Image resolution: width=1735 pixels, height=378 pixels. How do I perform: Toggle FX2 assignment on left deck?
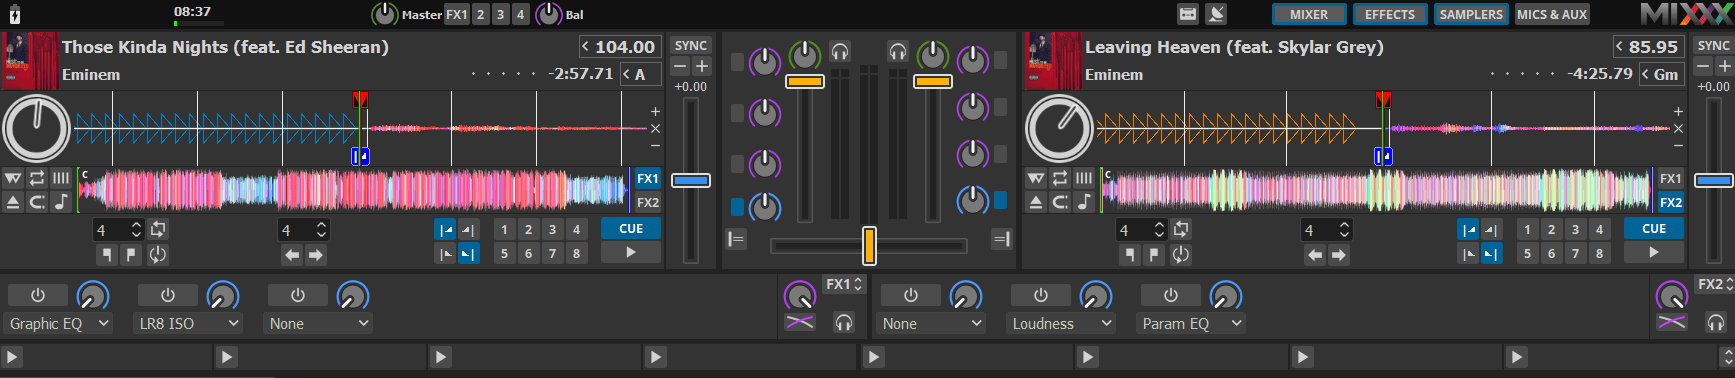648,202
